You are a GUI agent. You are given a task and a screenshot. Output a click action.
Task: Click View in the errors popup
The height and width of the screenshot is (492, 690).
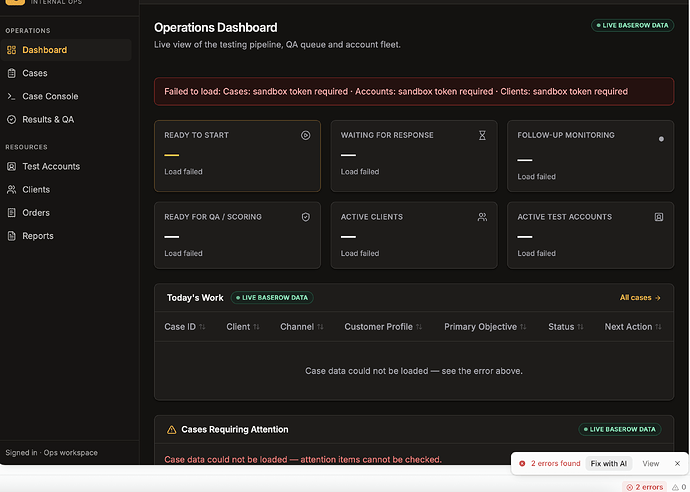650,463
